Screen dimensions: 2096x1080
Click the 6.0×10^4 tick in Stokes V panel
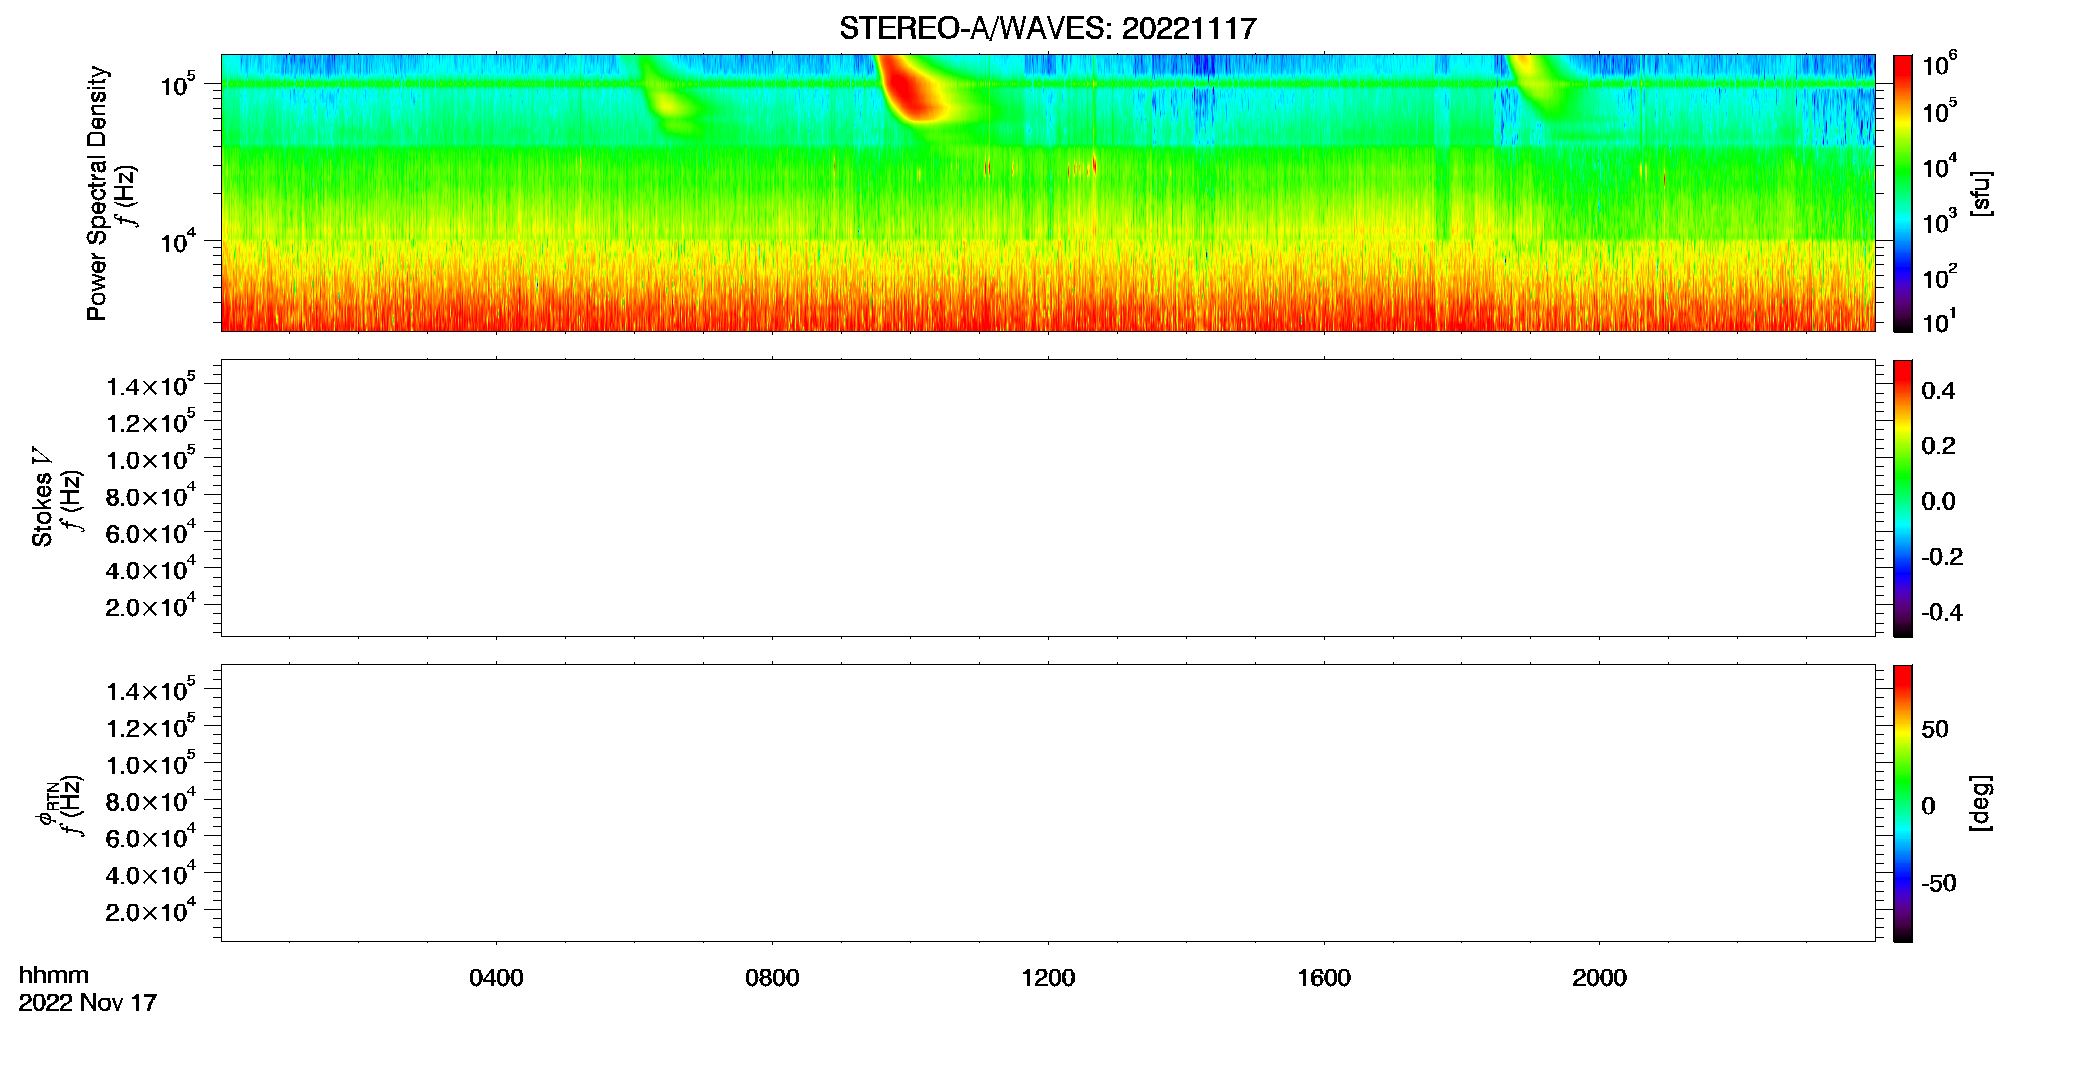point(150,533)
